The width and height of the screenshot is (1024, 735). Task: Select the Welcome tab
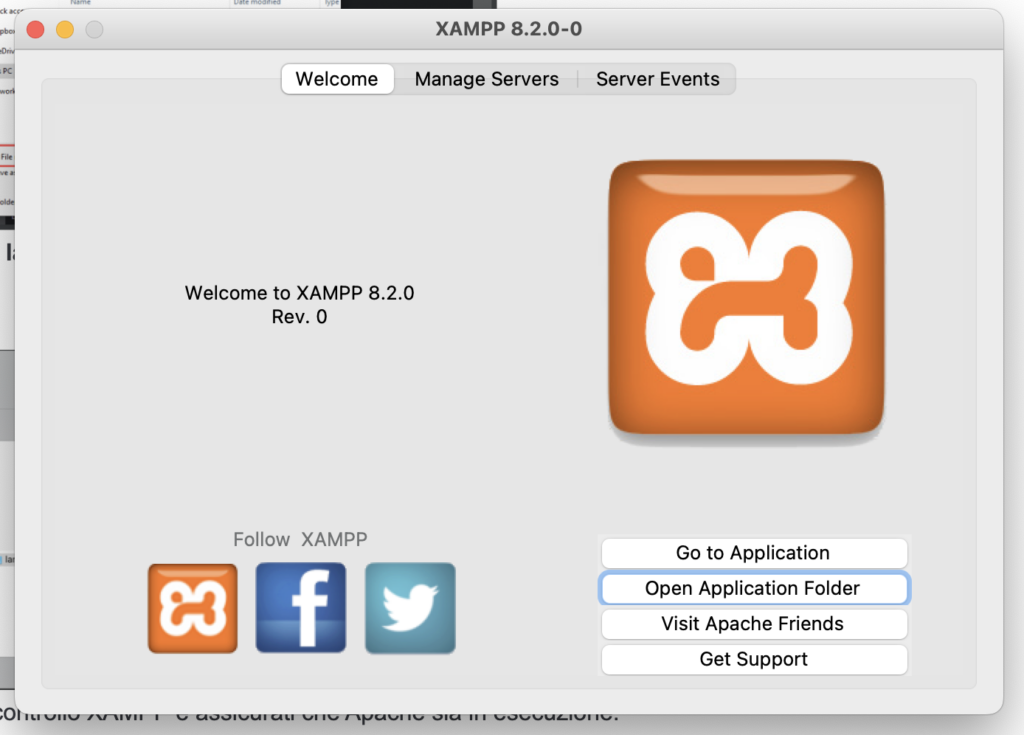click(x=337, y=79)
